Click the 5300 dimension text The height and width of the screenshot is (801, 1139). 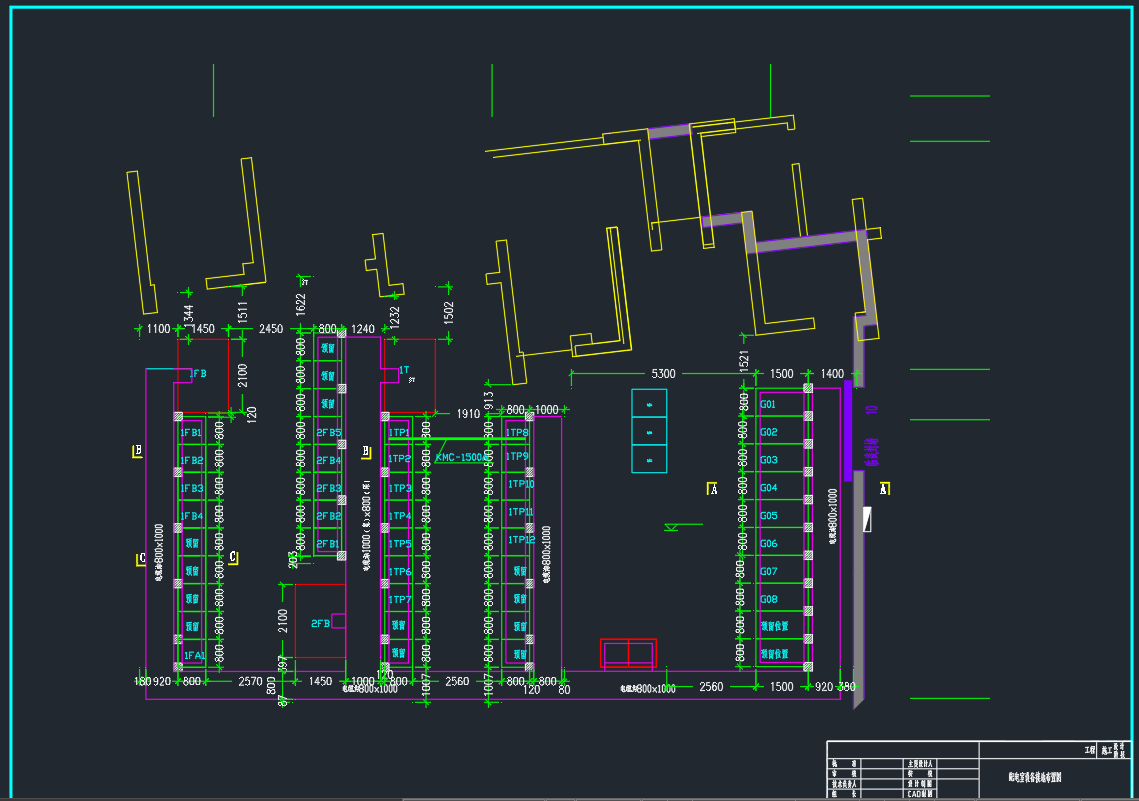click(663, 374)
